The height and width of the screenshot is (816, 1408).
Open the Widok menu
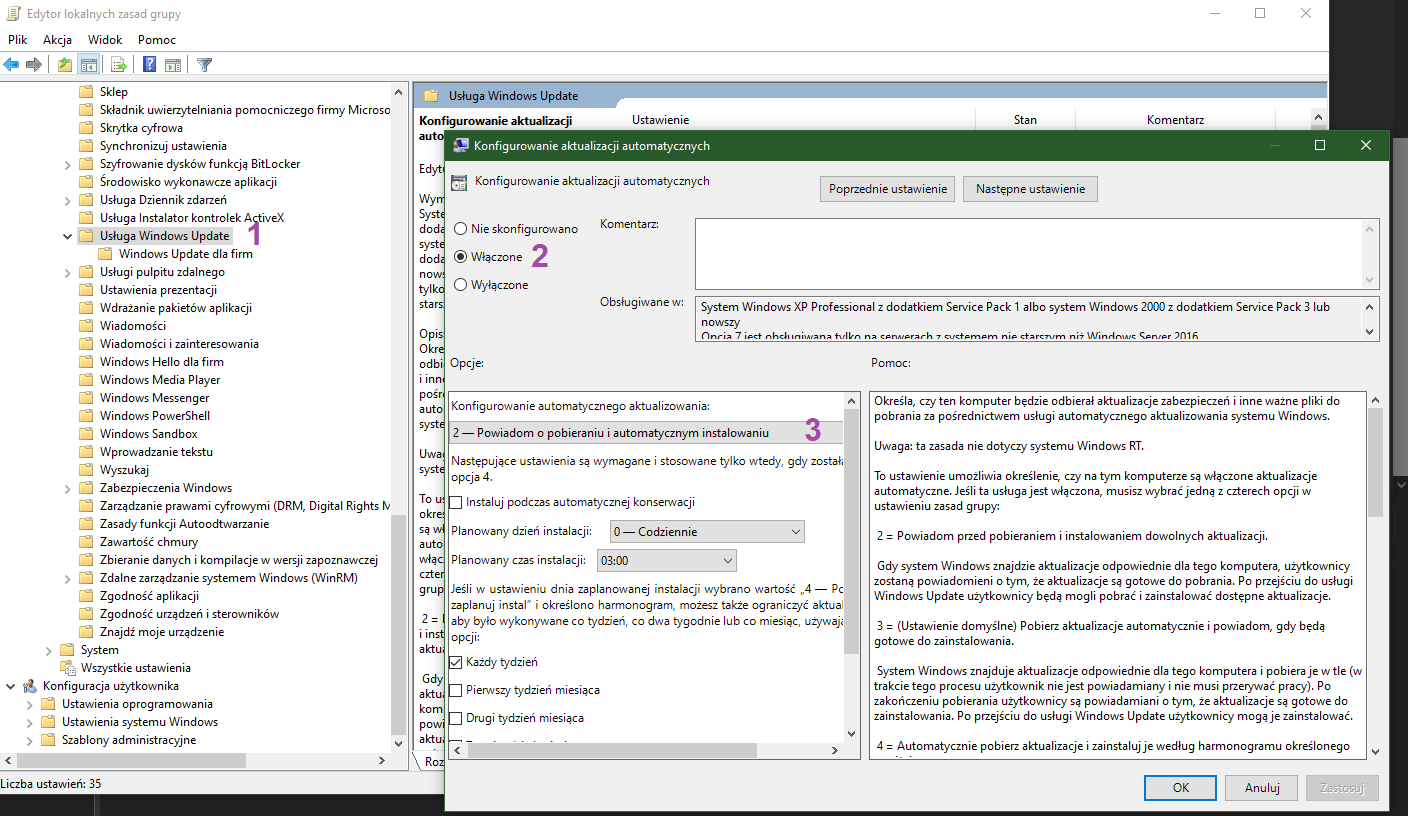pyautogui.click(x=105, y=40)
